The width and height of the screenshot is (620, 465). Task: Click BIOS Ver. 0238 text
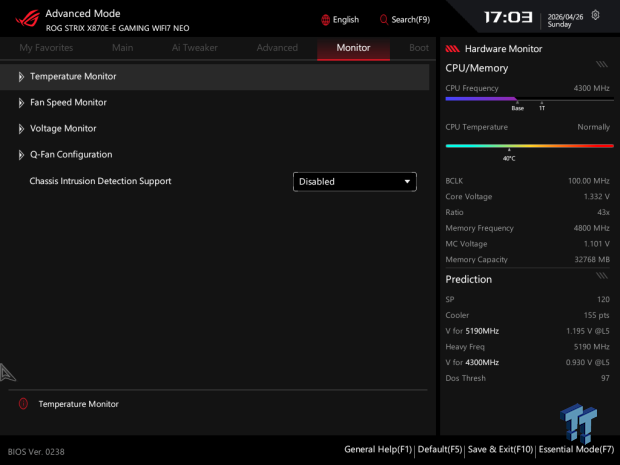(36, 452)
